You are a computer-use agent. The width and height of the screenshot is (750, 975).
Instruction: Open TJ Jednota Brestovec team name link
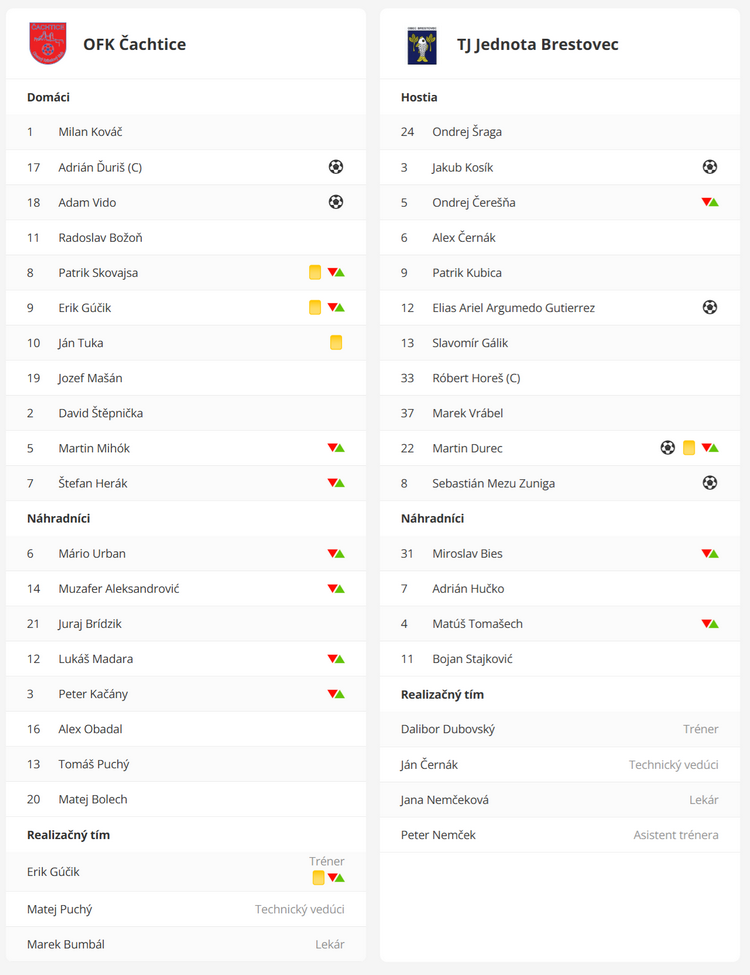pos(537,44)
